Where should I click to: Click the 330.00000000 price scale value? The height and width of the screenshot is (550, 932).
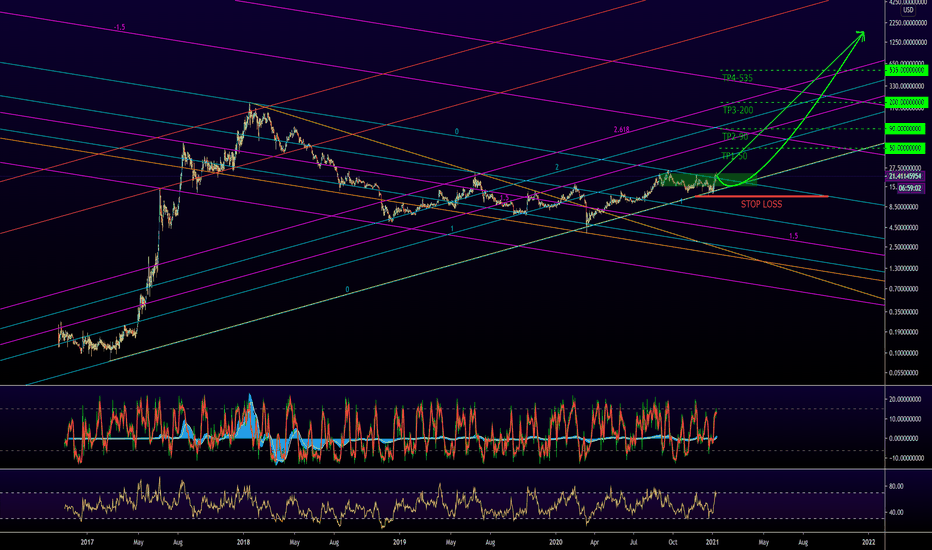tap(907, 86)
